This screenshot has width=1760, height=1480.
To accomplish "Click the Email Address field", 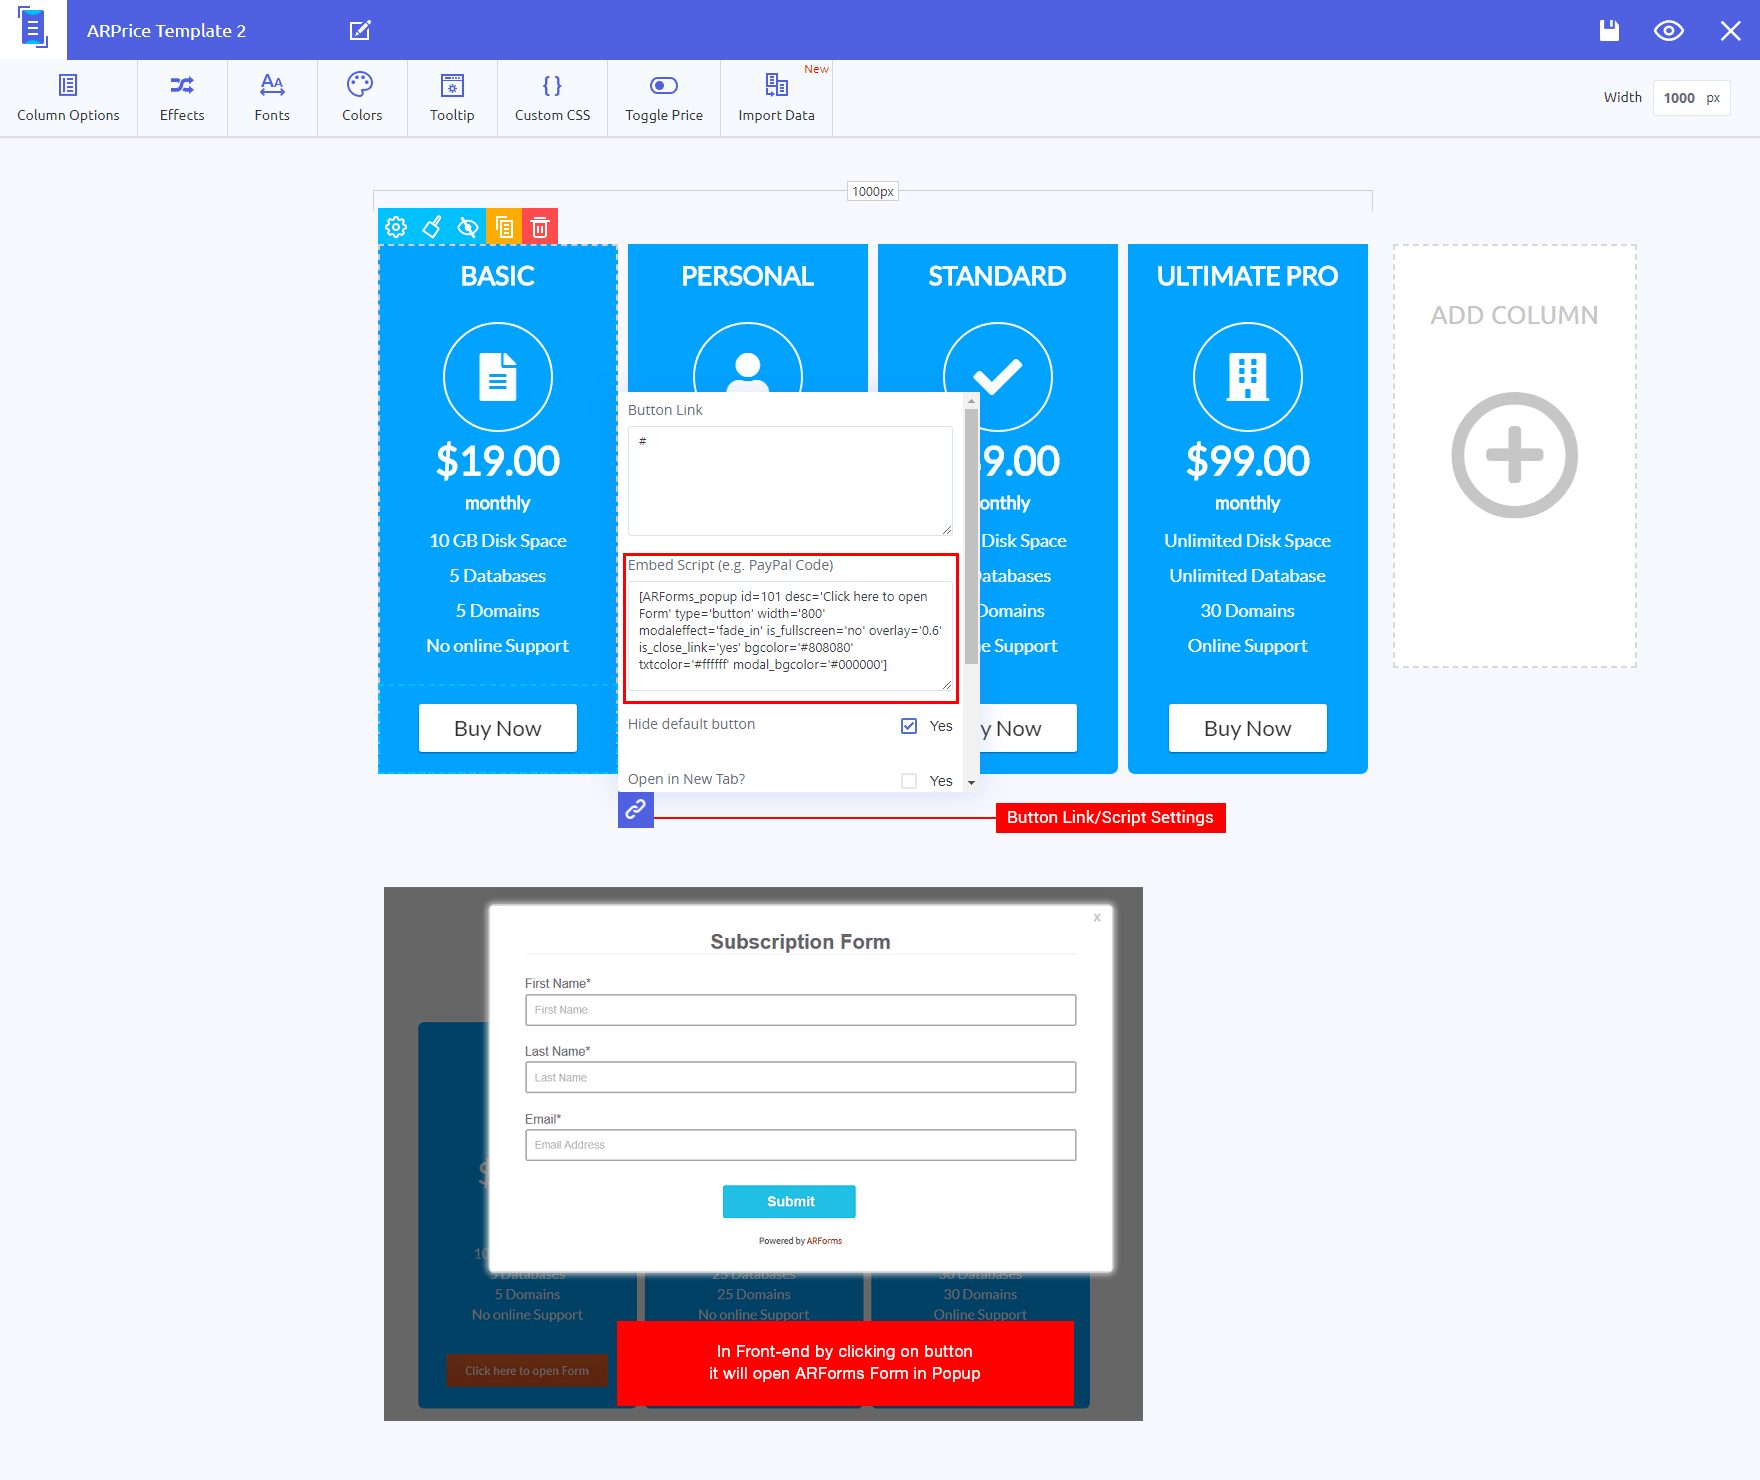I will (x=801, y=1145).
